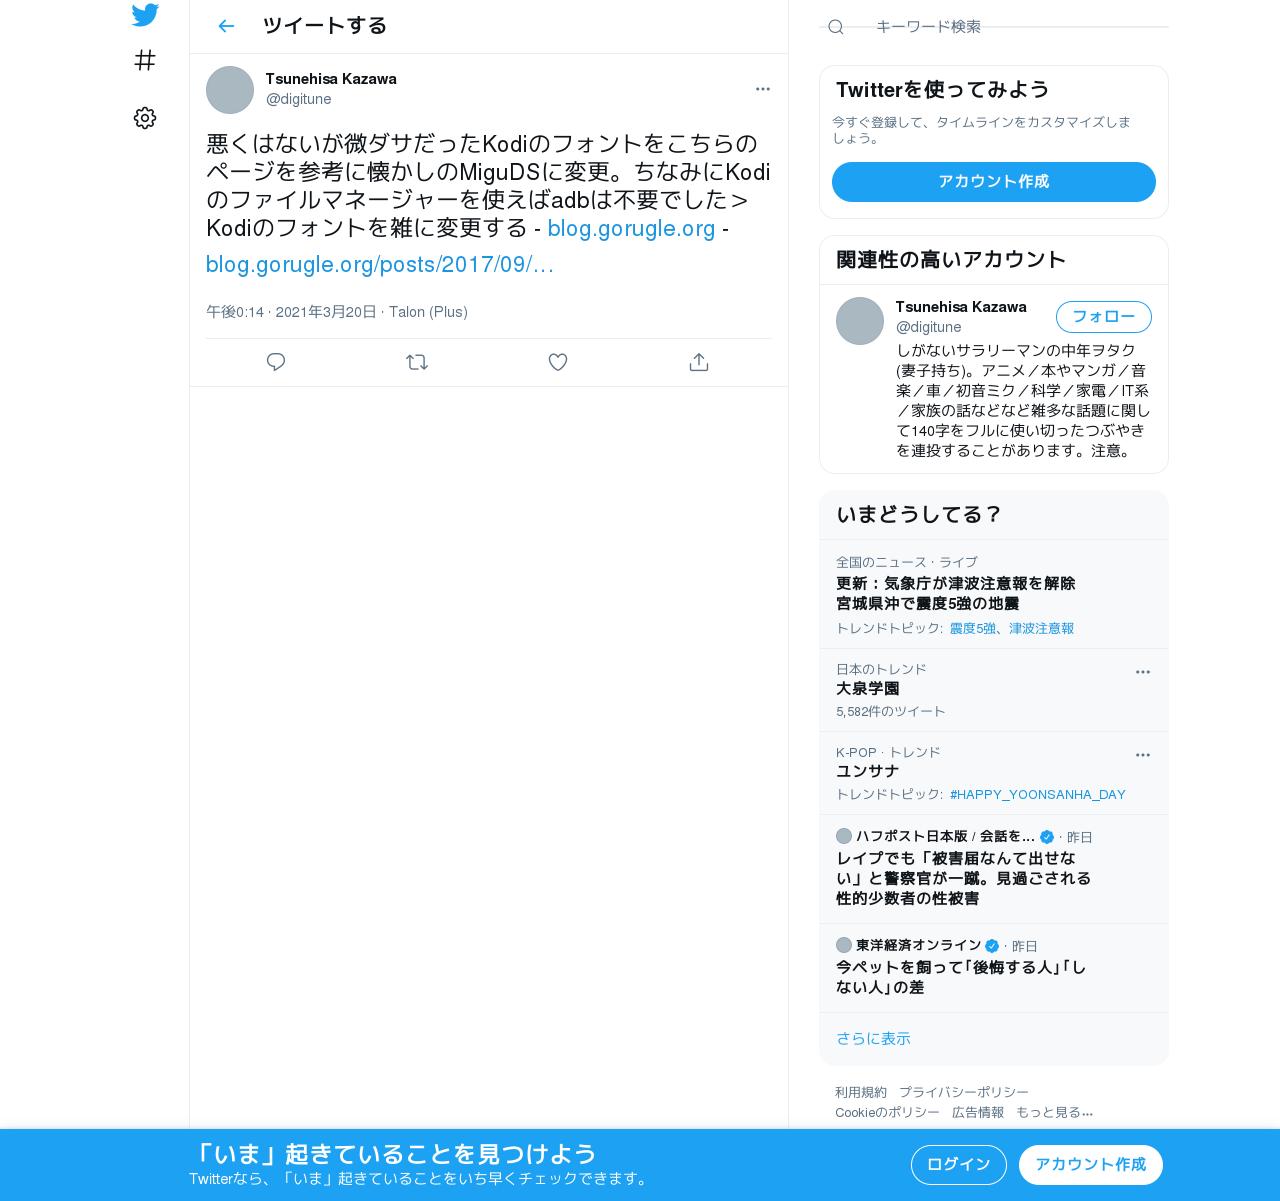Open the settings gear icon
This screenshot has height=1201, width=1280.
click(145, 118)
